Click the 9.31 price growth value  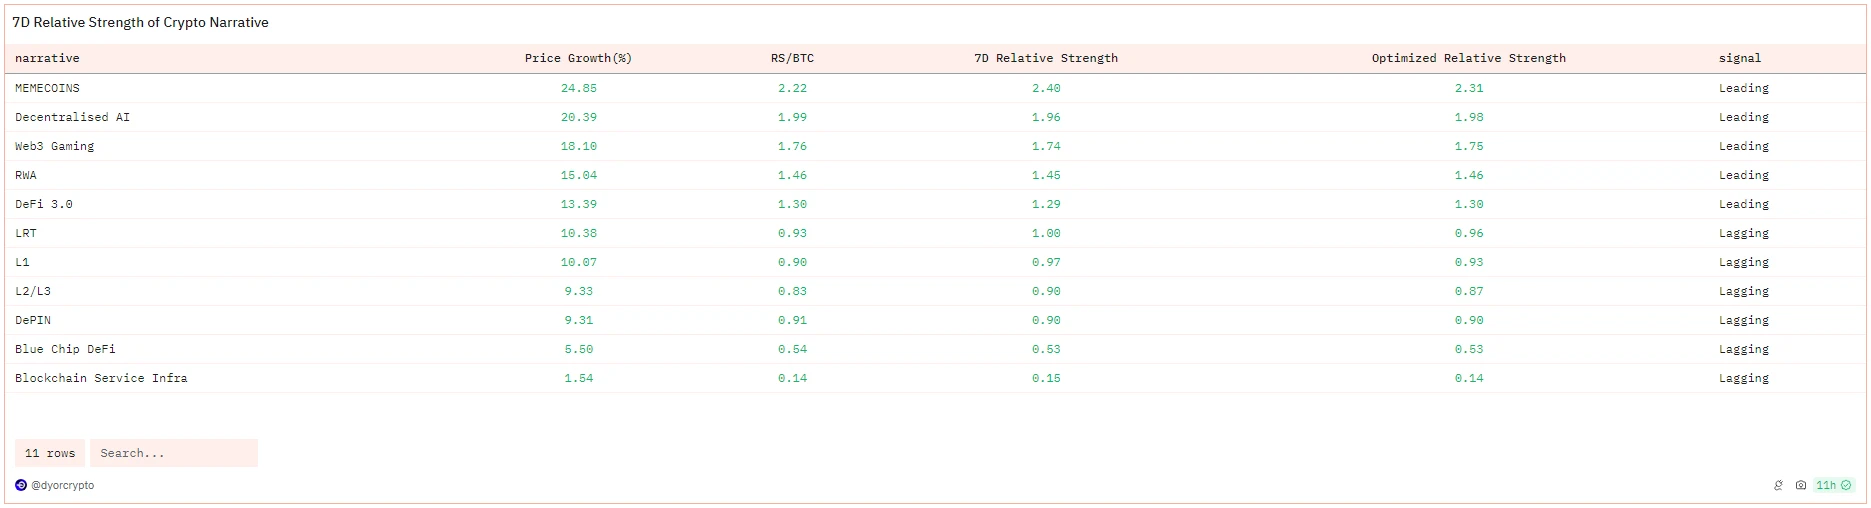click(578, 320)
